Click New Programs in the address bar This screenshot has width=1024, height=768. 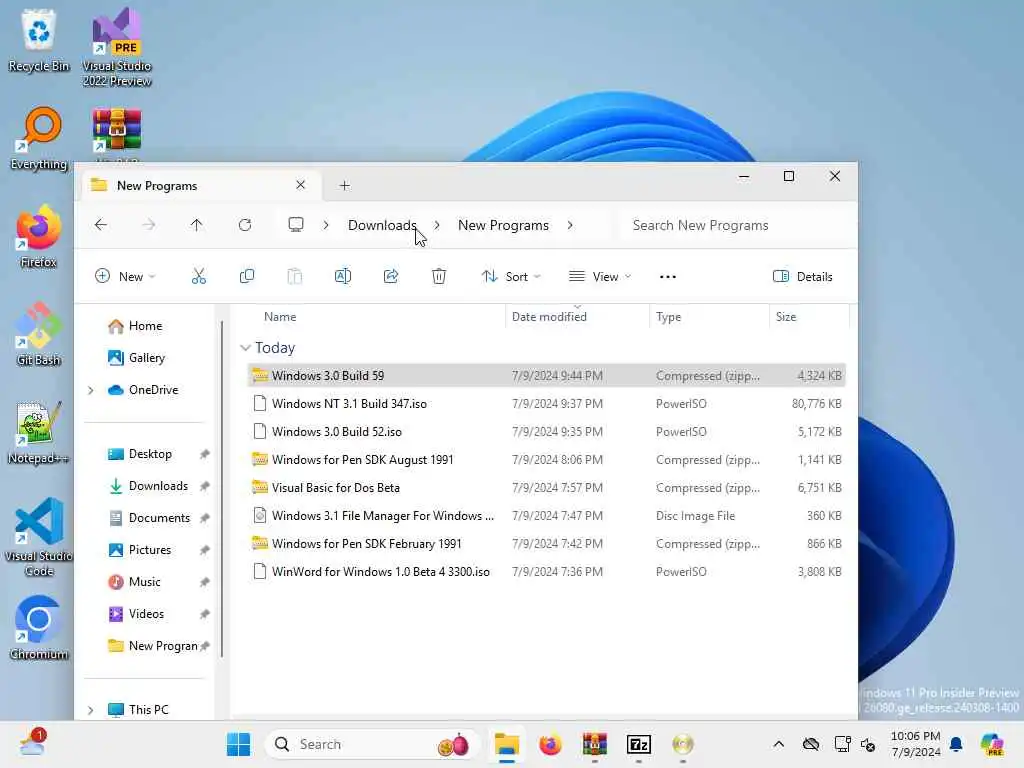coord(503,225)
